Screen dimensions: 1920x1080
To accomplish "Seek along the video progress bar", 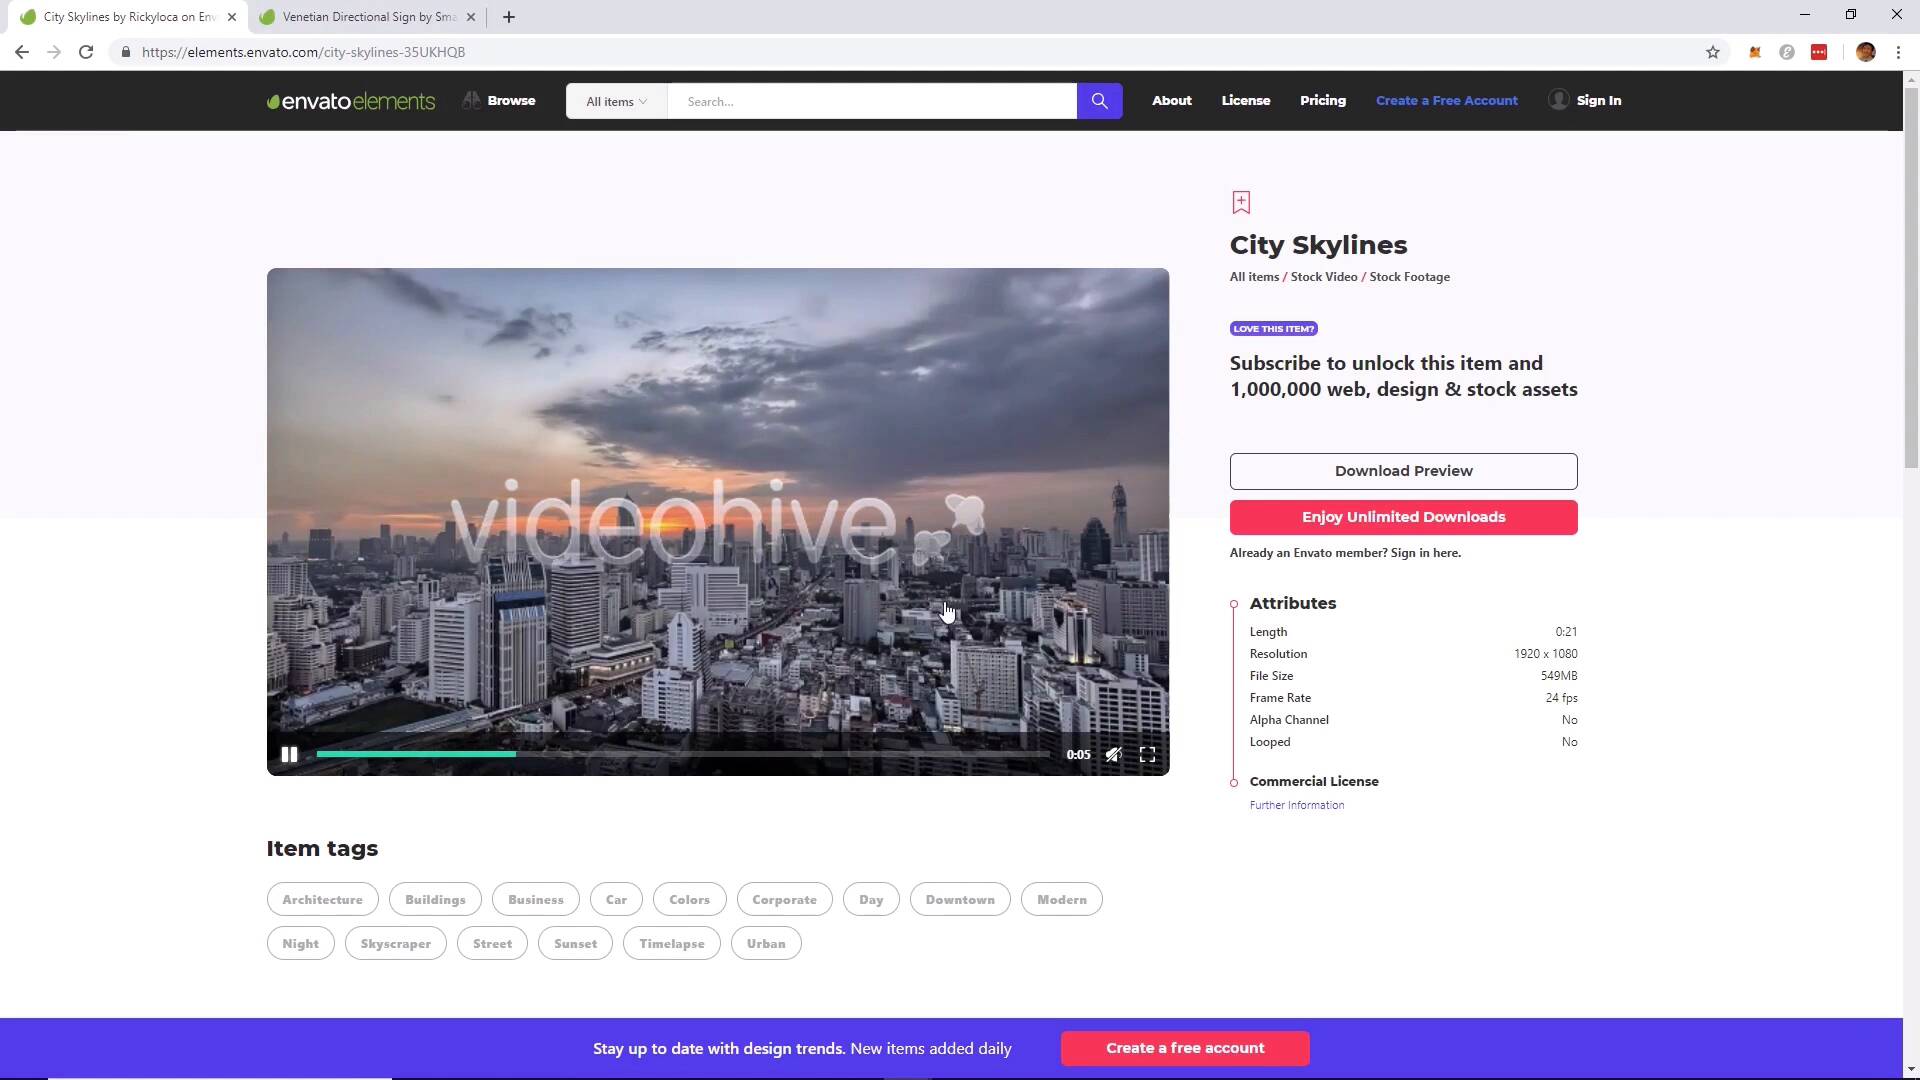I will (683, 754).
